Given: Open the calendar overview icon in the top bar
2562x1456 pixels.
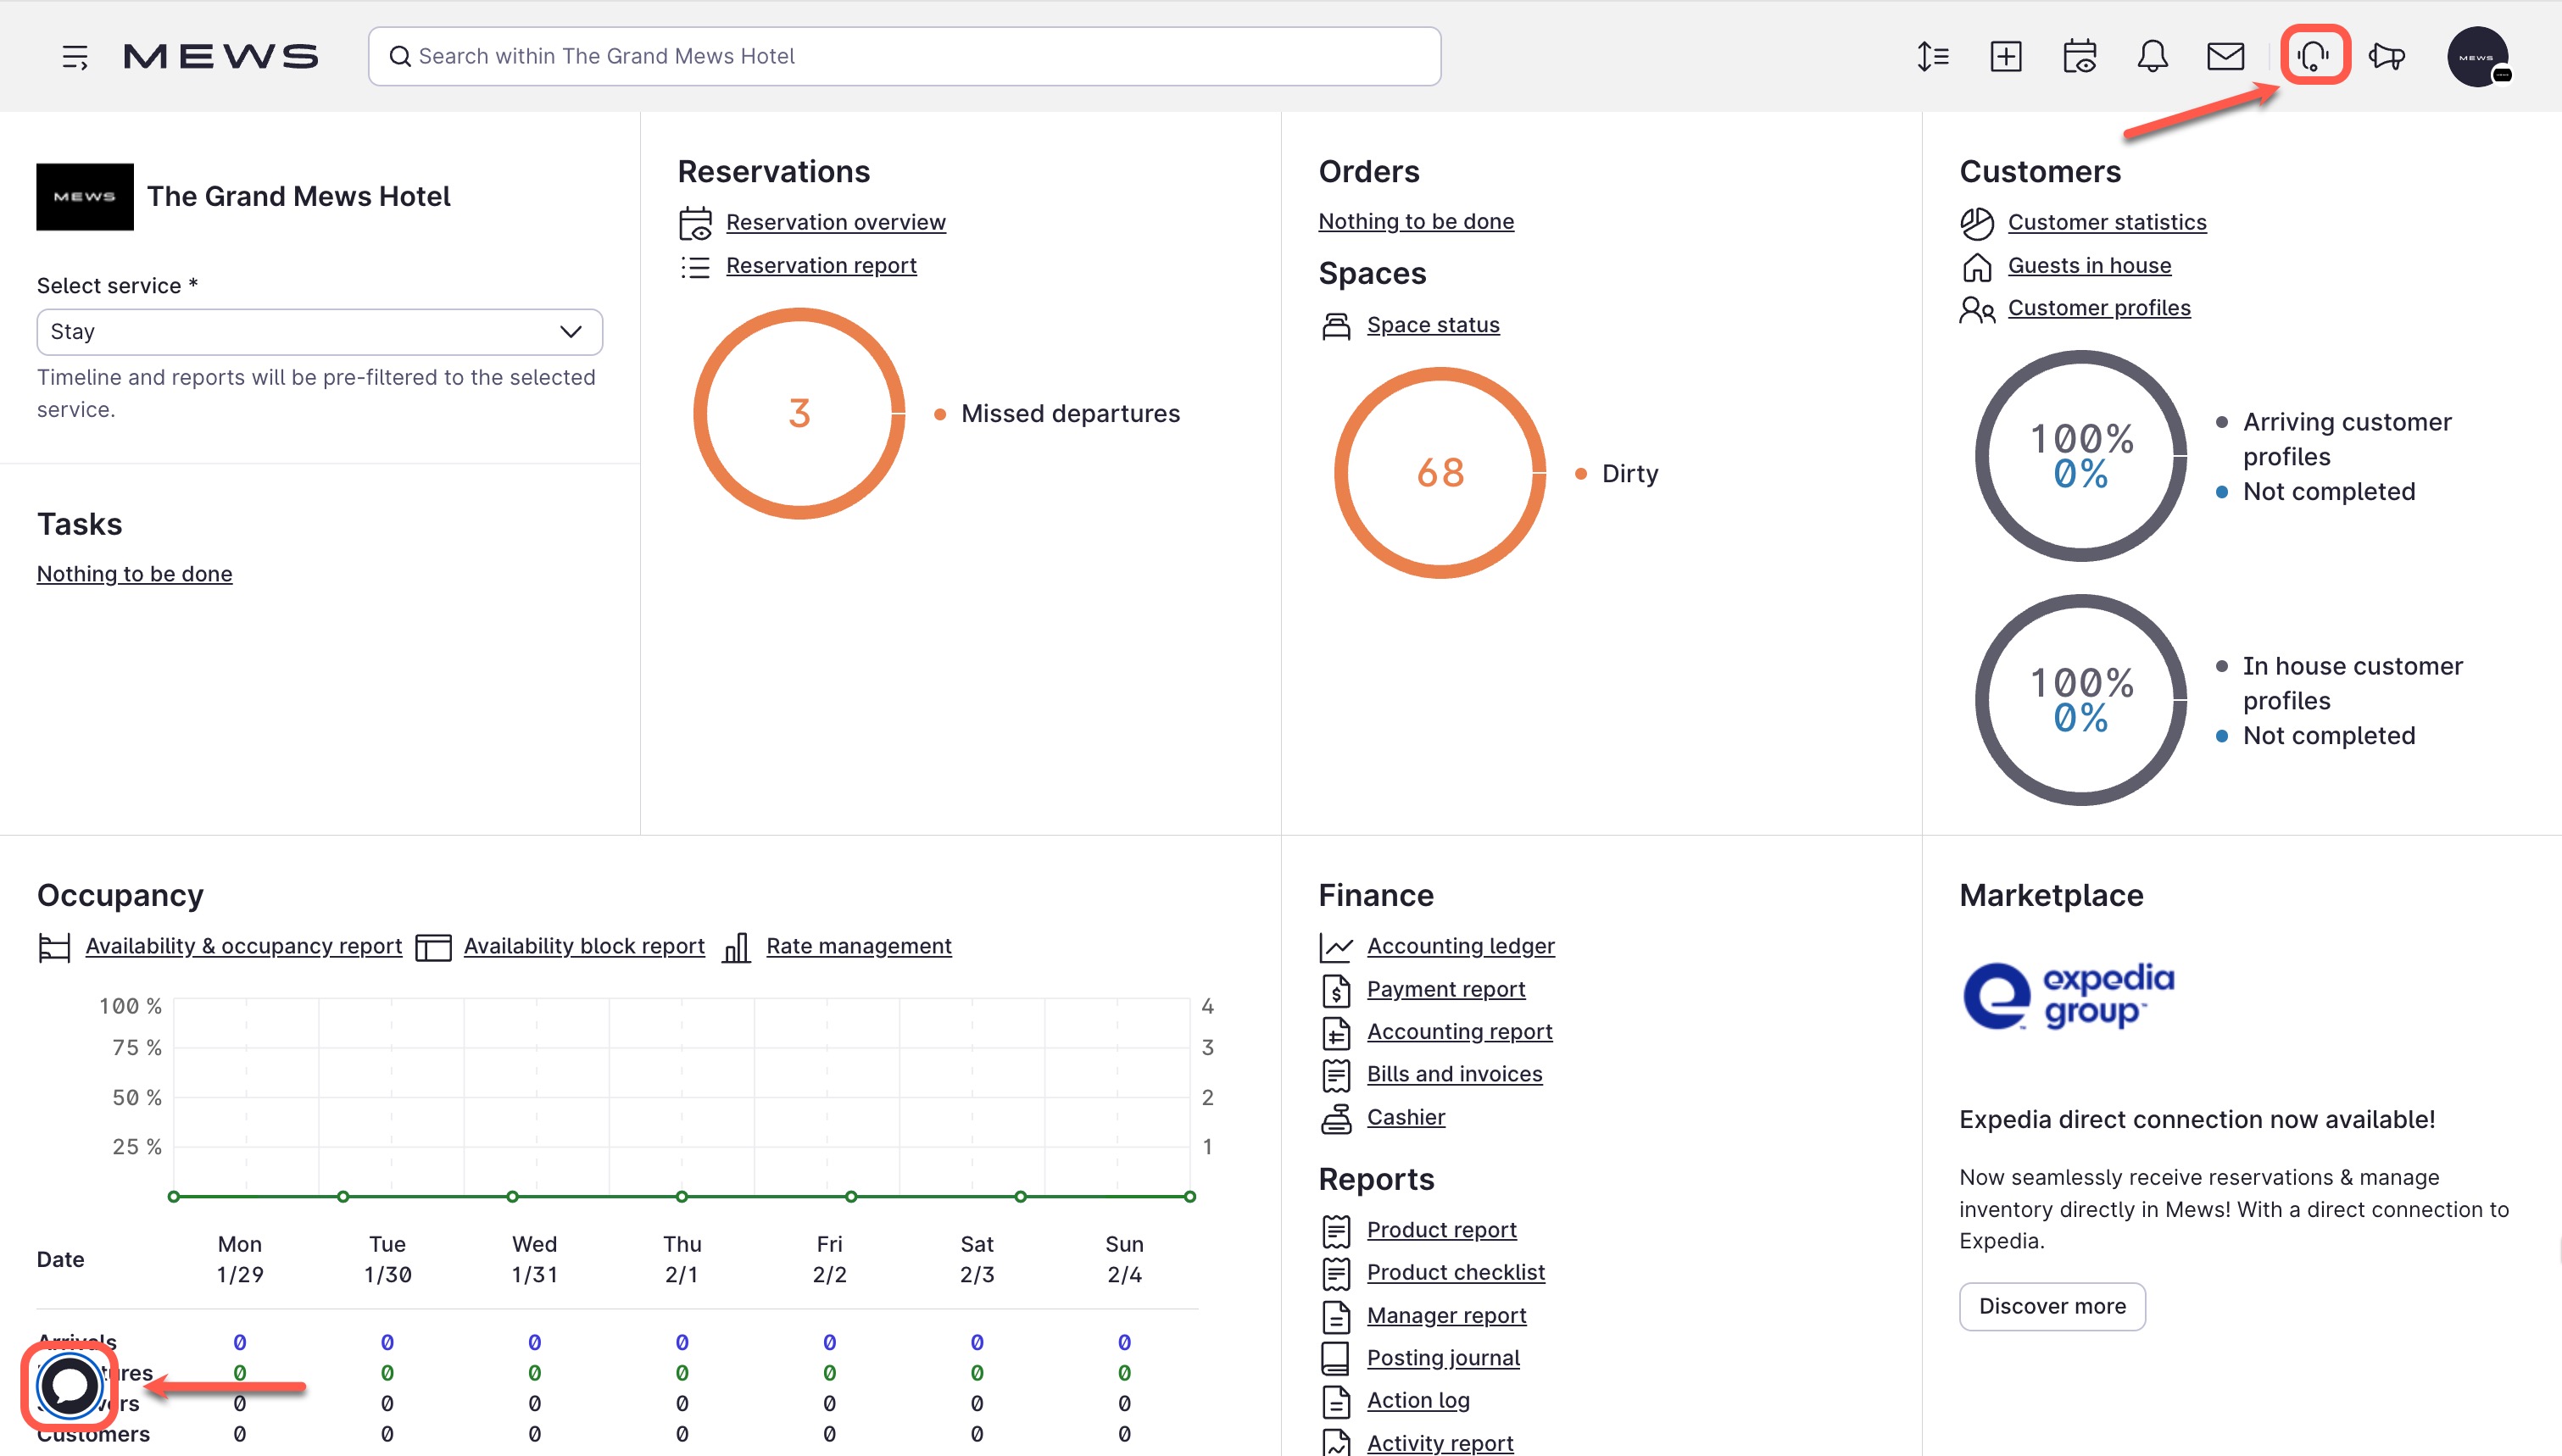Looking at the screenshot, I should (2080, 56).
